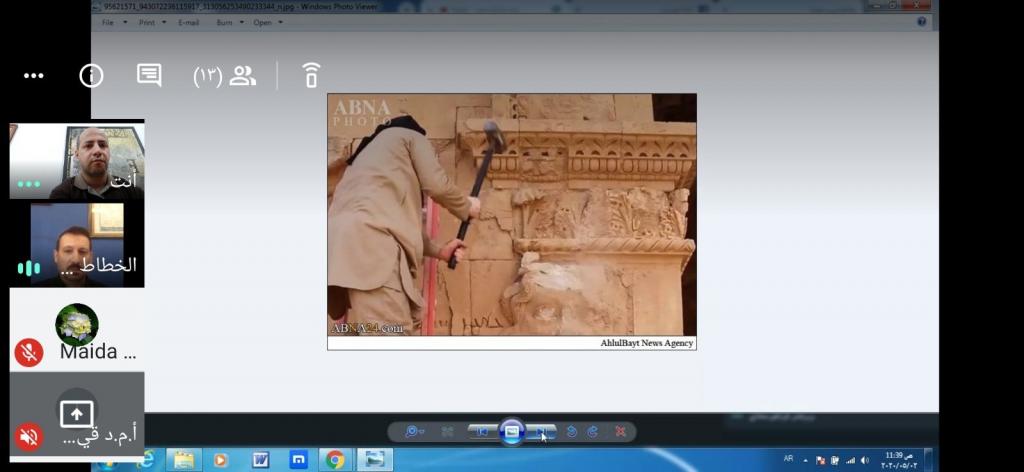Image resolution: width=1024 pixels, height=472 pixels.
Task: Expand the Print dropdown menu
Action: click(x=150, y=22)
